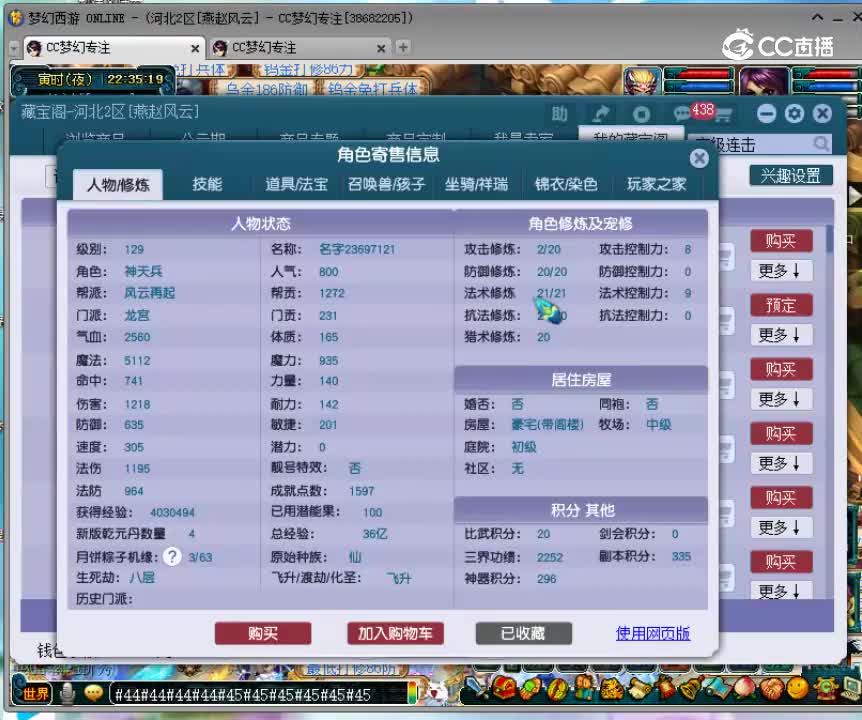The height and width of the screenshot is (720, 862).
Task: Click the 豪宅(带阁楼) house value
Action: [547, 425]
